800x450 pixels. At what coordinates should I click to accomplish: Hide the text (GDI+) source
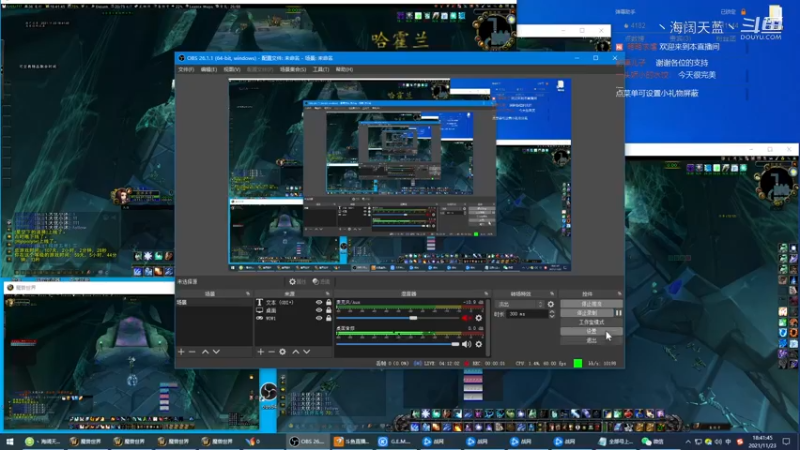tap(319, 303)
